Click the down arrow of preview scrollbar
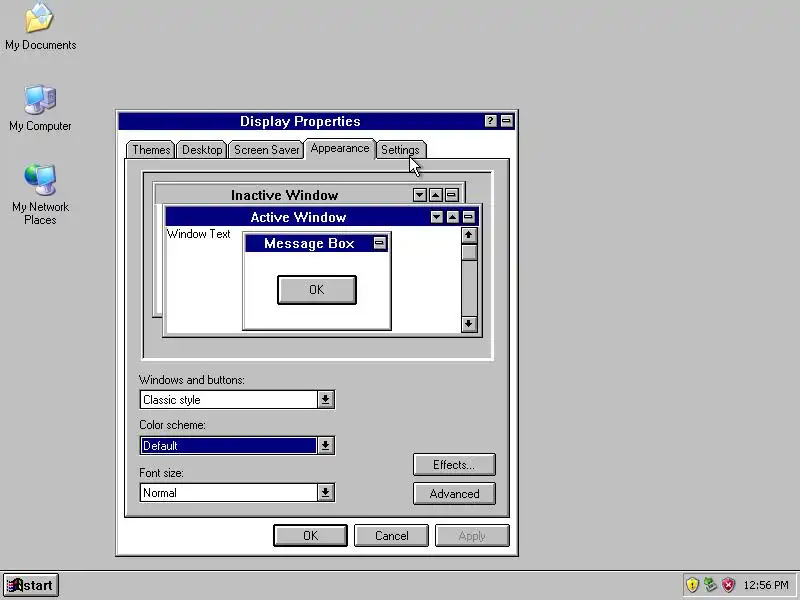The width and height of the screenshot is (800, 600). (x=469, y=324)
